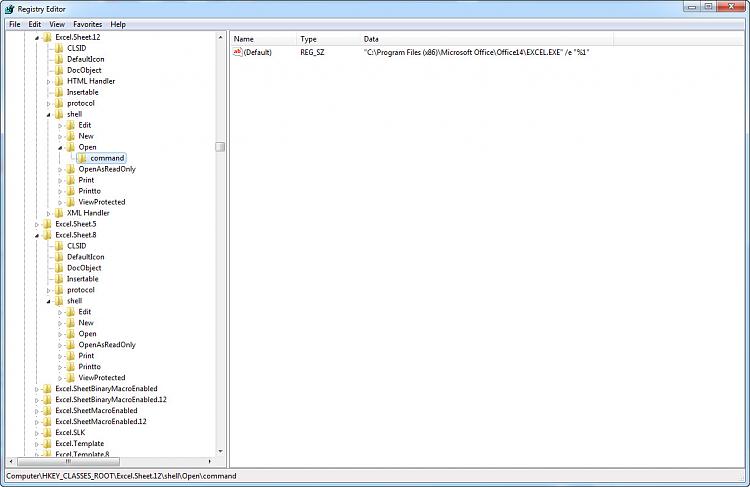
Task: Click CLSID folder icon under Excel.Sheet.12
Action: click(59, 48)
